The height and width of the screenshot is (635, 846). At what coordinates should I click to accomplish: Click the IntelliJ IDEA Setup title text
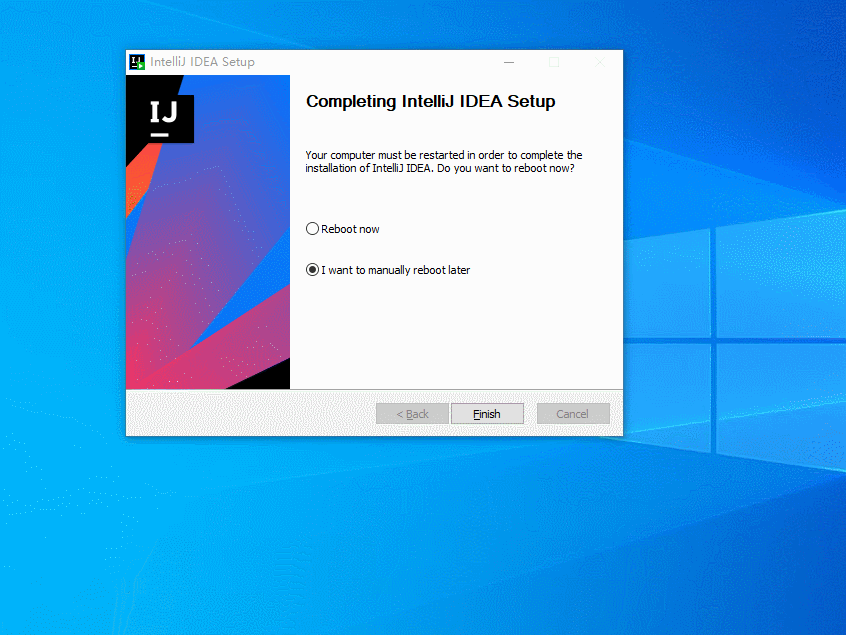click(202, 62)
